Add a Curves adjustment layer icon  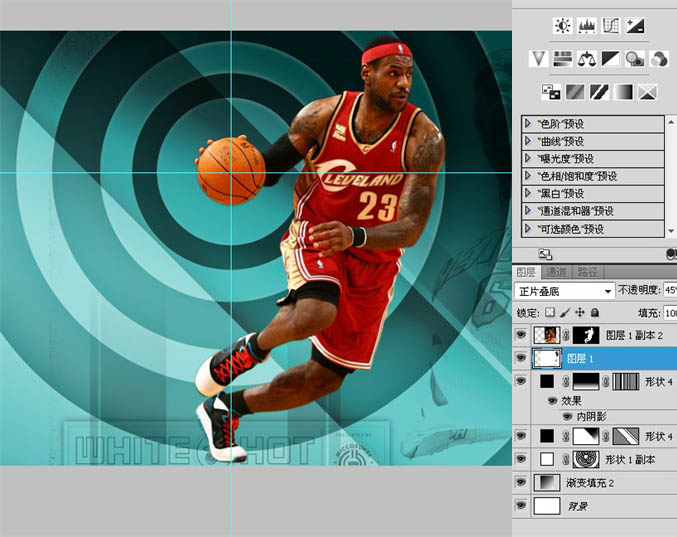(611, 26)
